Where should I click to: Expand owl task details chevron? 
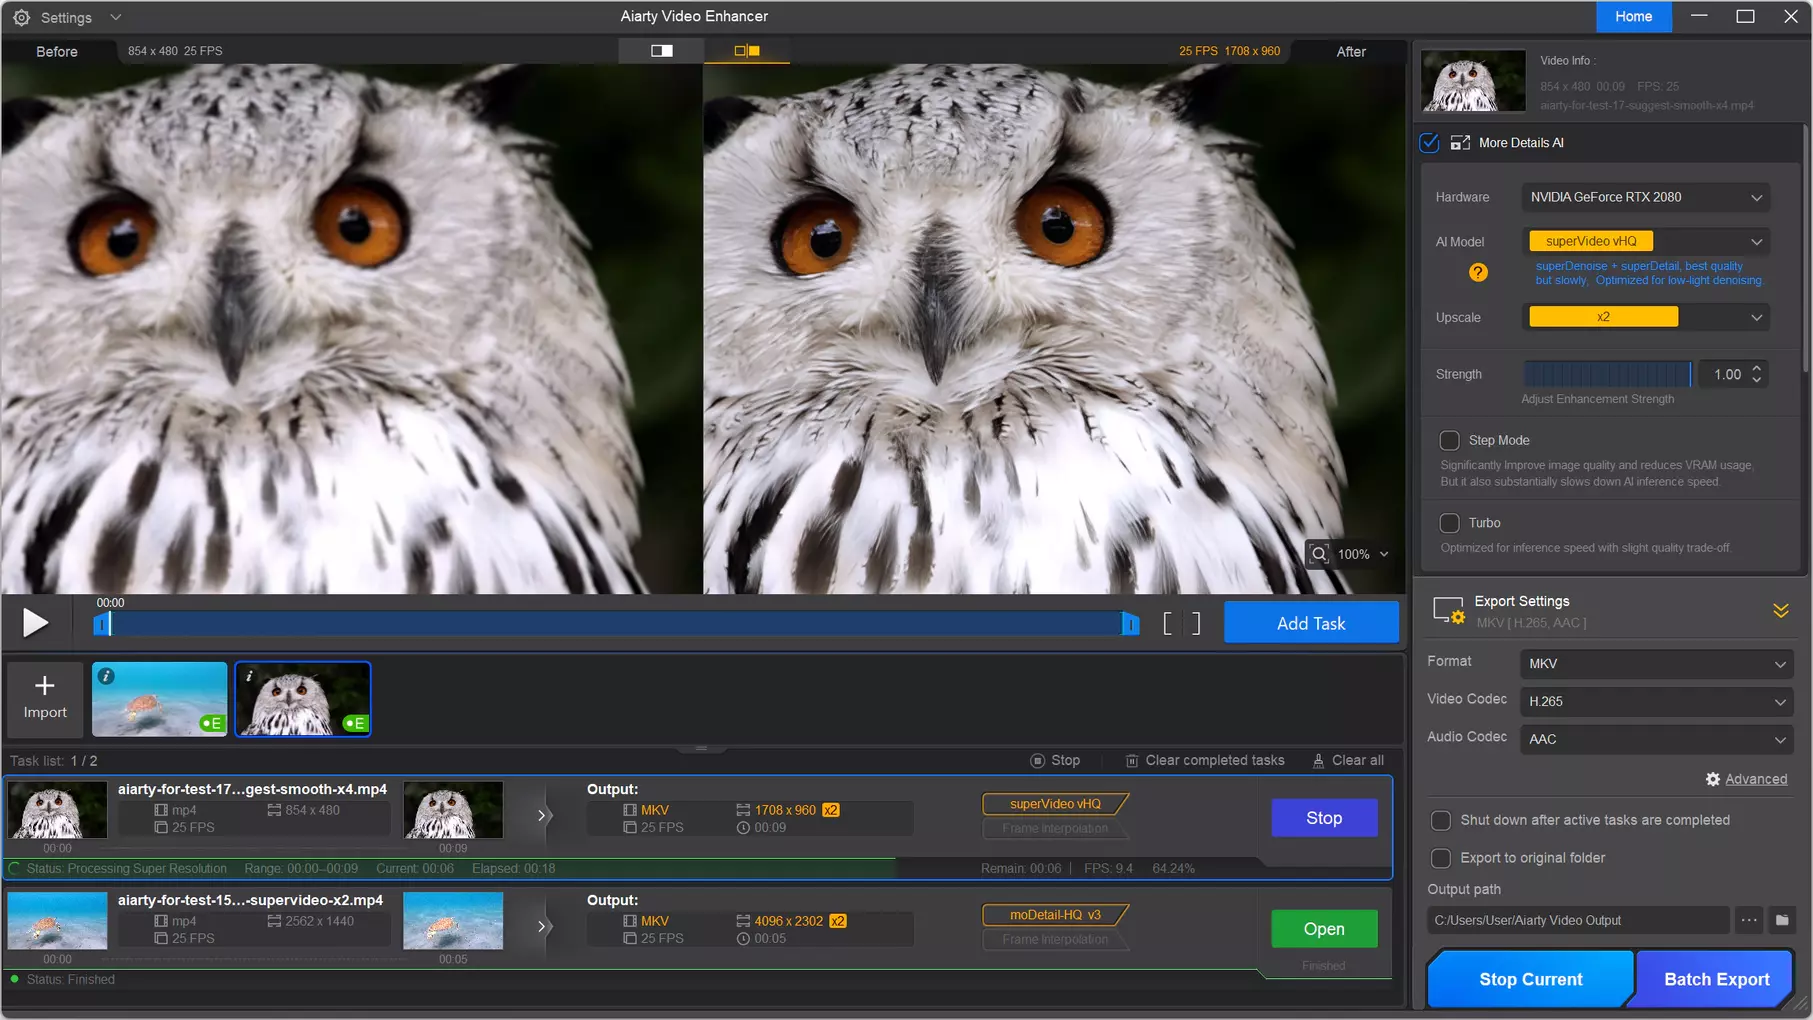point(543,816)
